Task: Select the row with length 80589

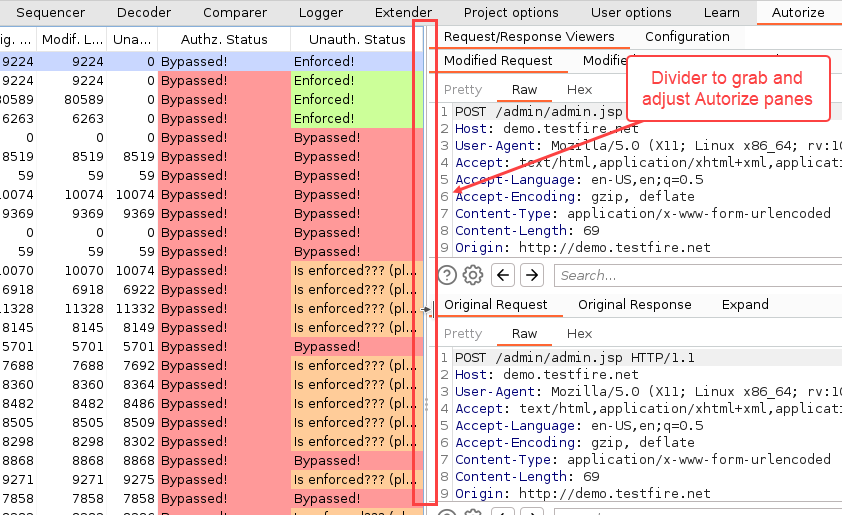Action: click(200, 99)
